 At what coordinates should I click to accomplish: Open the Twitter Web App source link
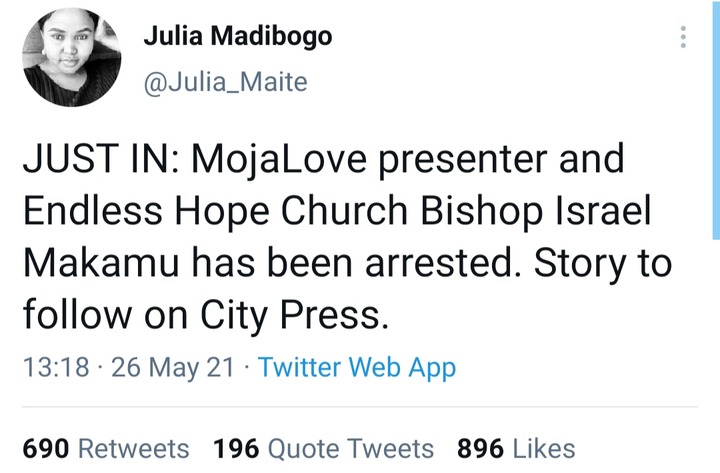click(x=356, y=367)
